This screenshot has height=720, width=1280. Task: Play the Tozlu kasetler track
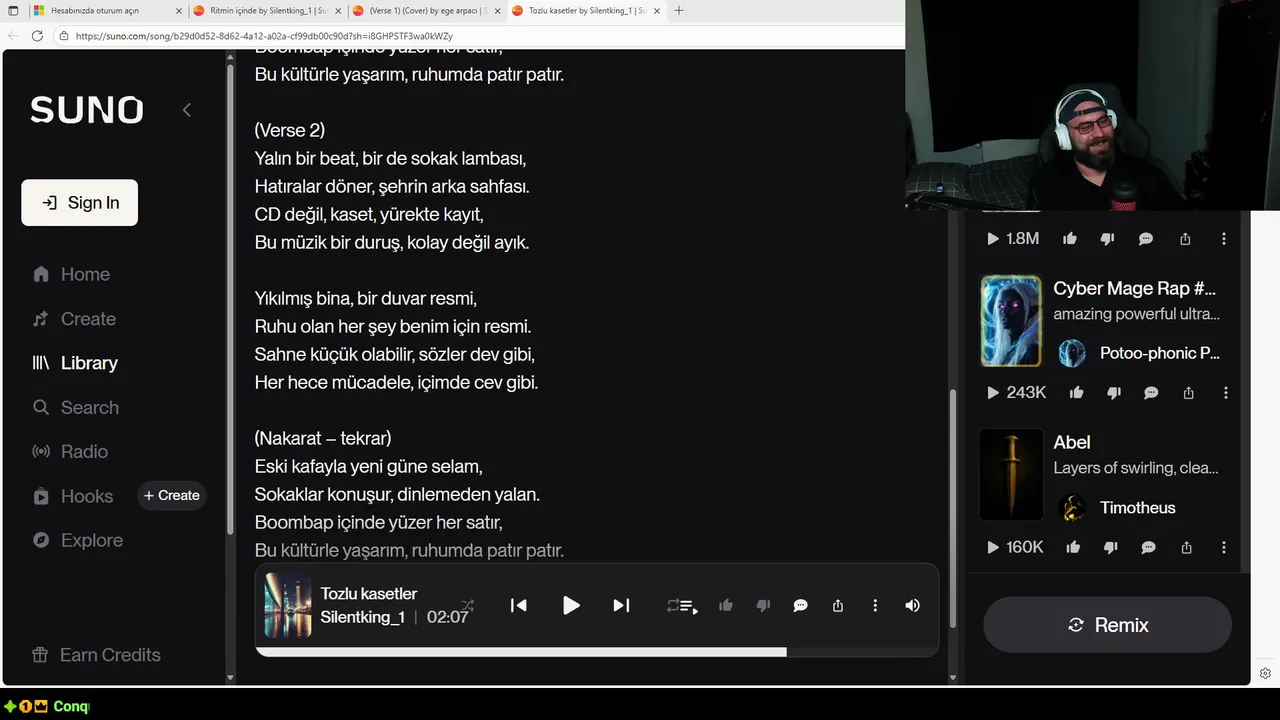click(571, 605)
